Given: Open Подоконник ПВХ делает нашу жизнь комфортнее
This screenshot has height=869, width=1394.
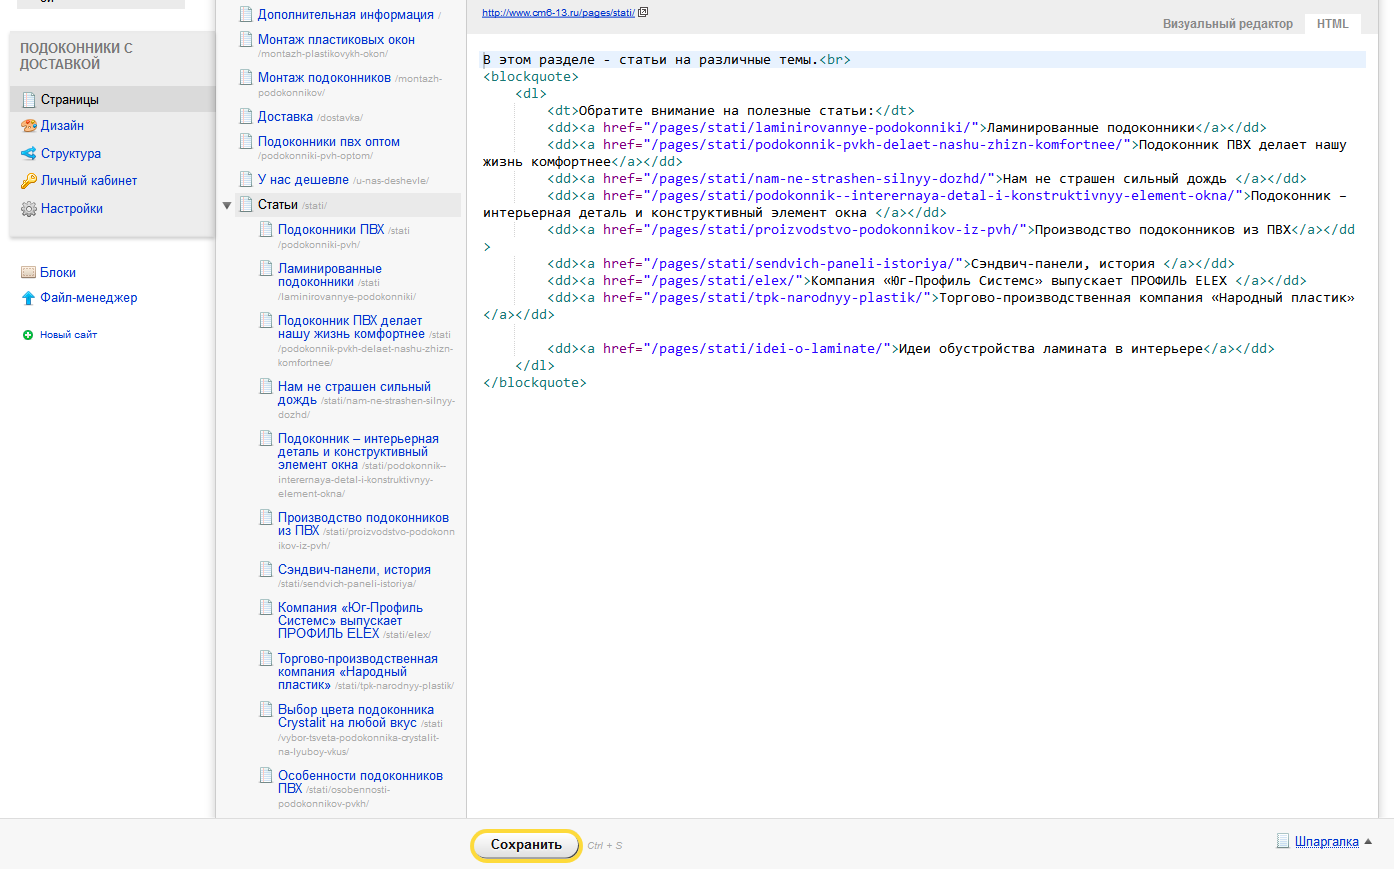Looking at the screenshot, I should [x=351, y=327].
